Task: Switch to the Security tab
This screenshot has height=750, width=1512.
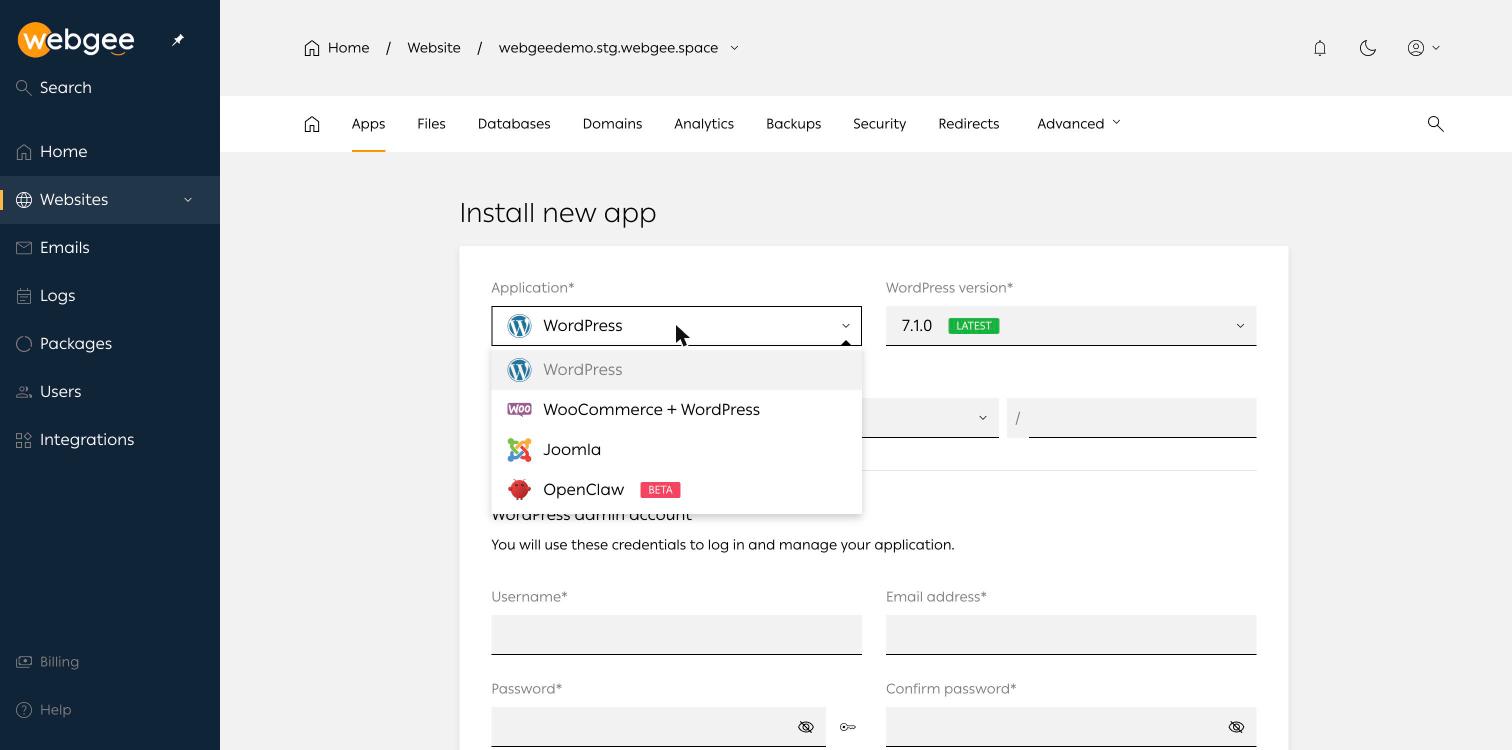Action: click(879, 124)
